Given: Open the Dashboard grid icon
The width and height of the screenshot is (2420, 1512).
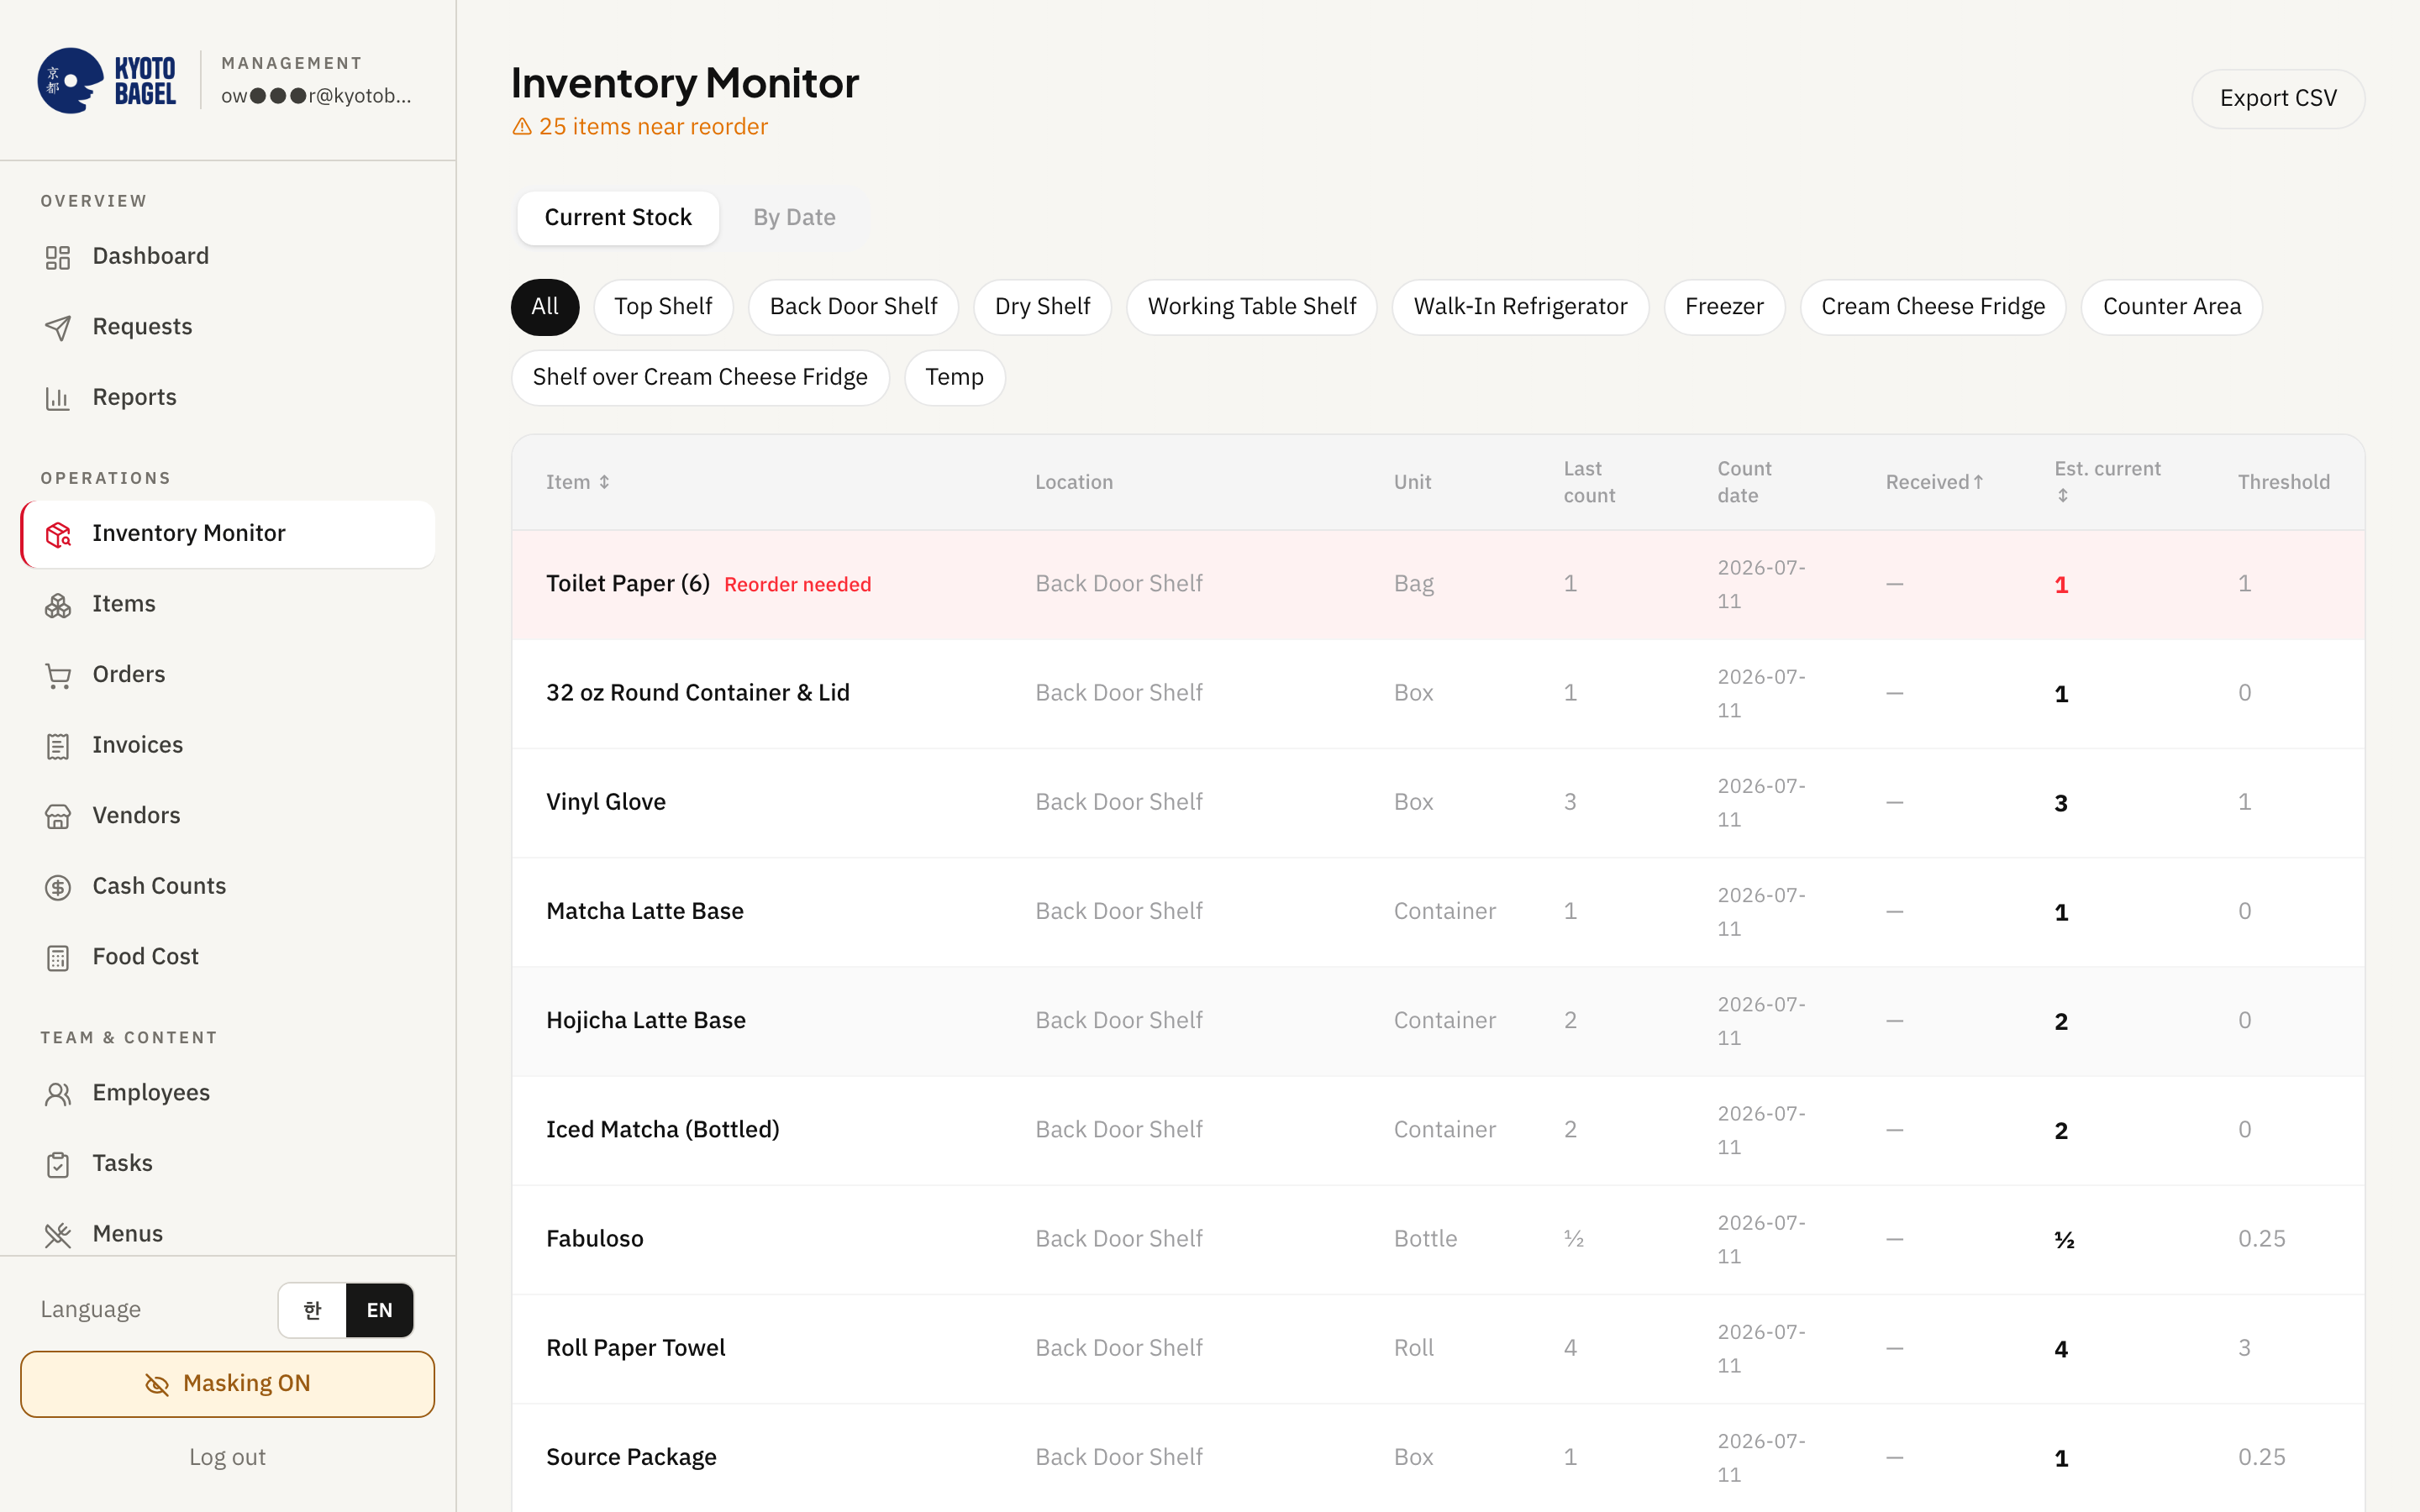Looking at the screenshot, I should click(58, 257).
